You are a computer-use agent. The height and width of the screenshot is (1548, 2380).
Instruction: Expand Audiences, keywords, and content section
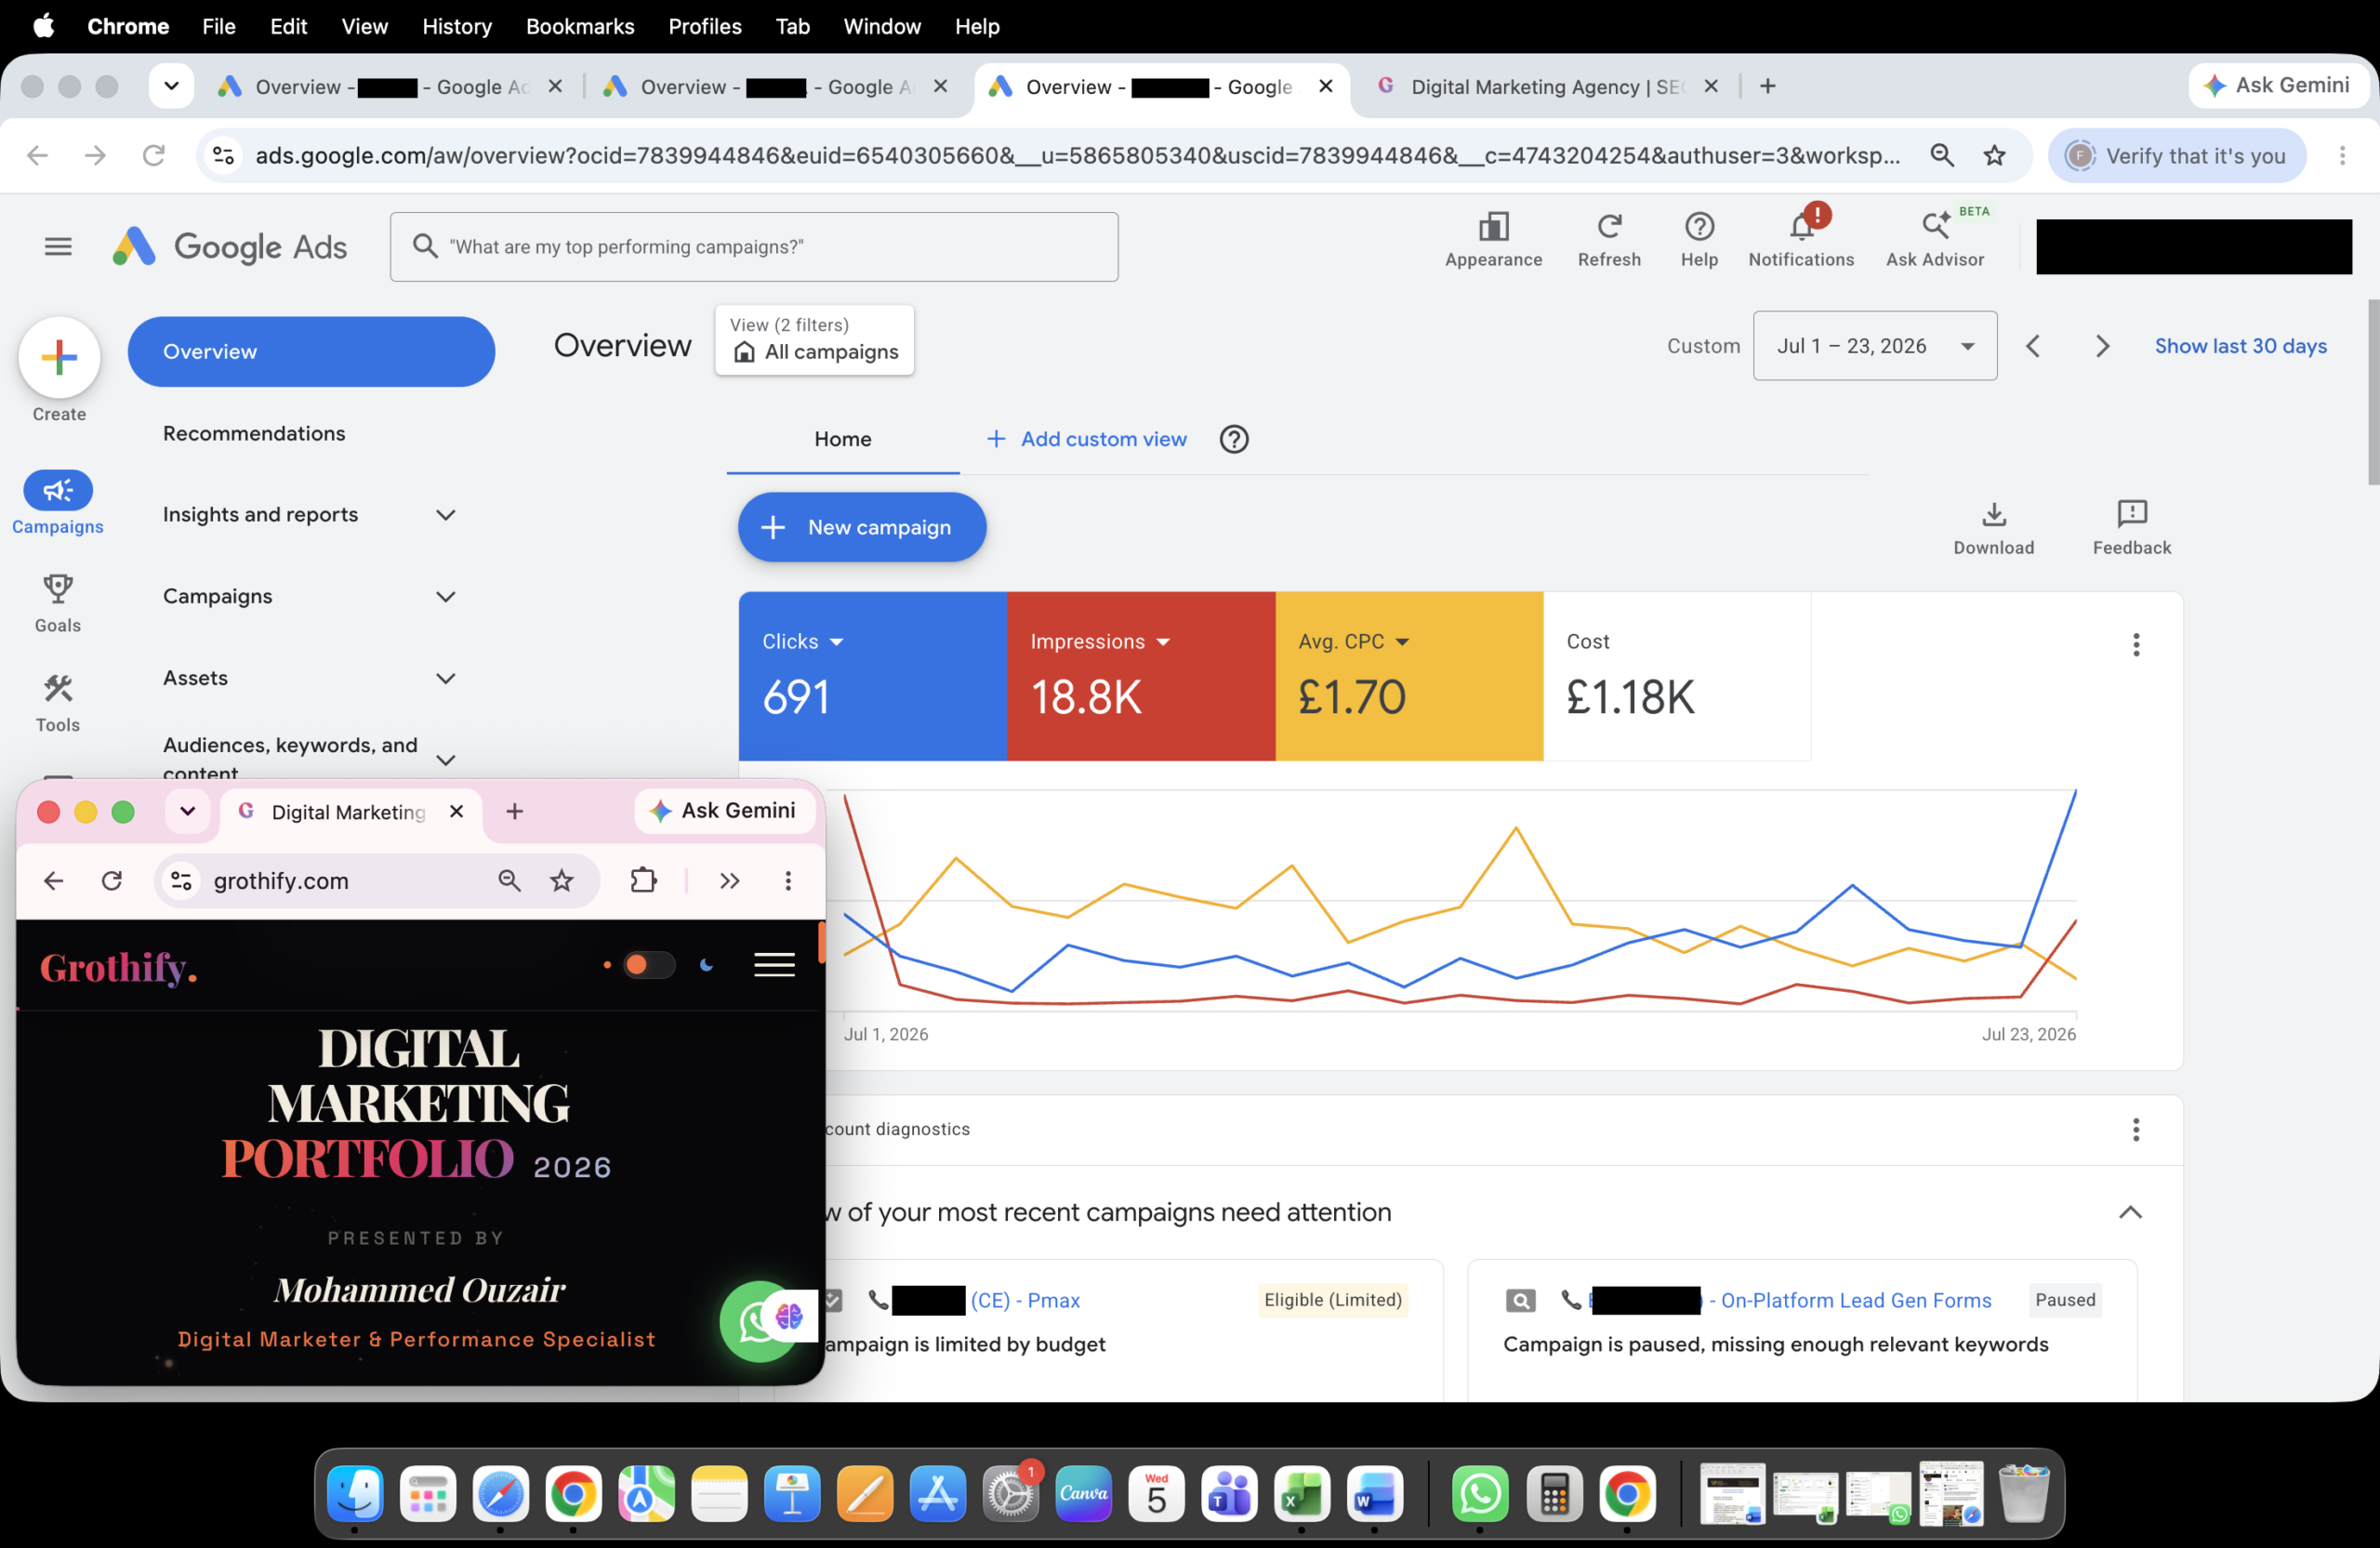446,760
